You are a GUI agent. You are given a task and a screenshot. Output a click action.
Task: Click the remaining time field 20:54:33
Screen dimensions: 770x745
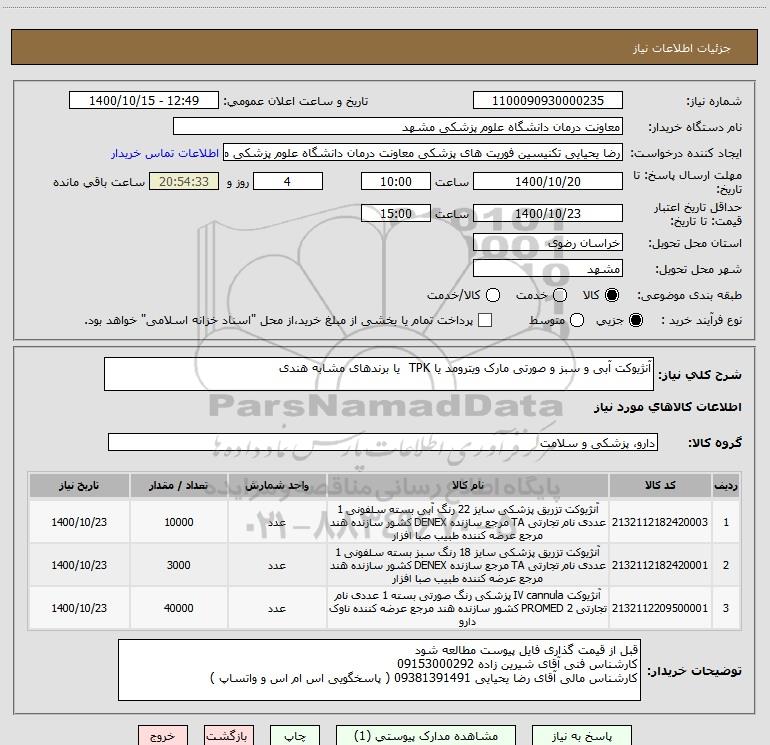coord(184,182)
